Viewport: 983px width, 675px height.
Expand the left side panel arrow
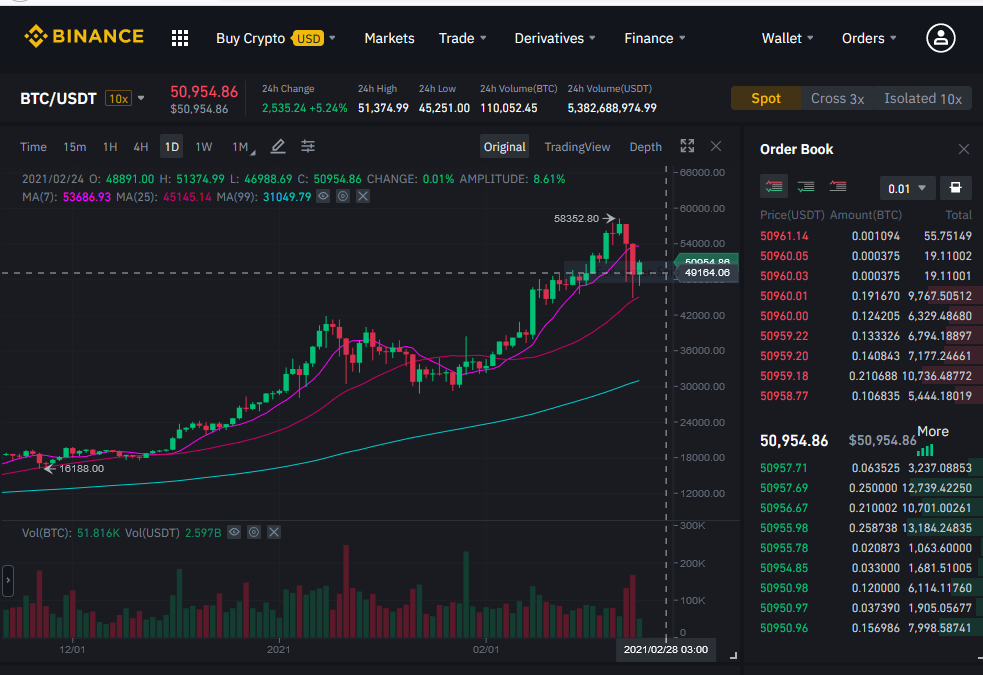(8, 580)
